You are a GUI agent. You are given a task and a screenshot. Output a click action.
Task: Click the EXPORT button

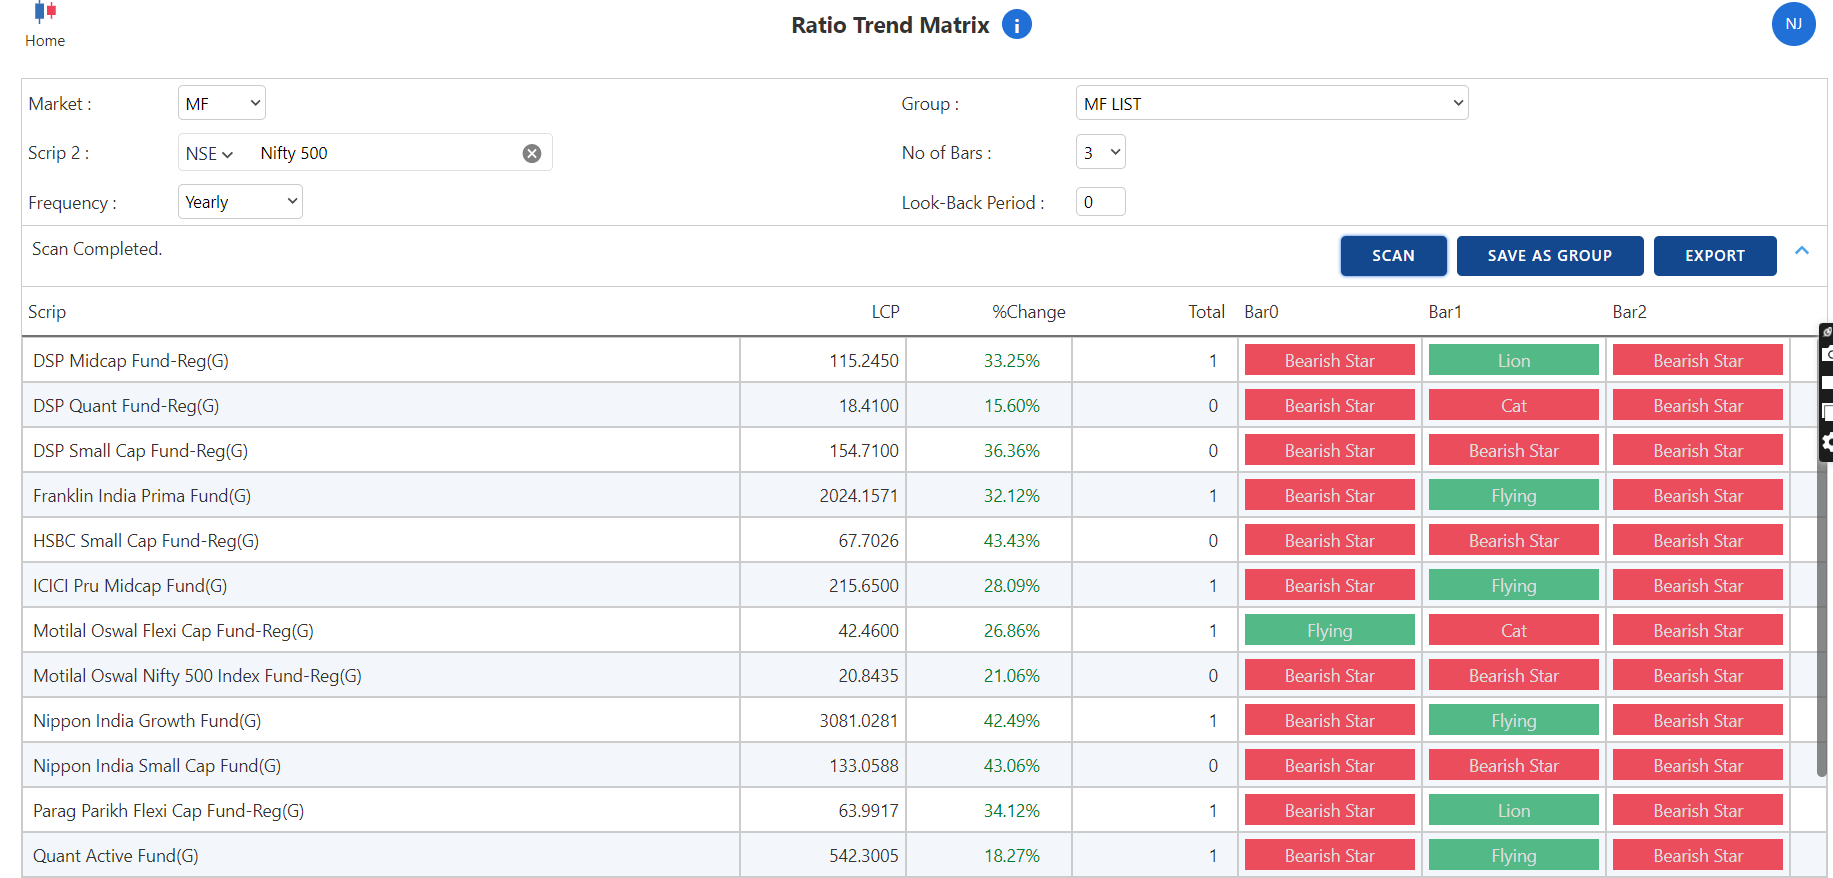click(1715, 256)
